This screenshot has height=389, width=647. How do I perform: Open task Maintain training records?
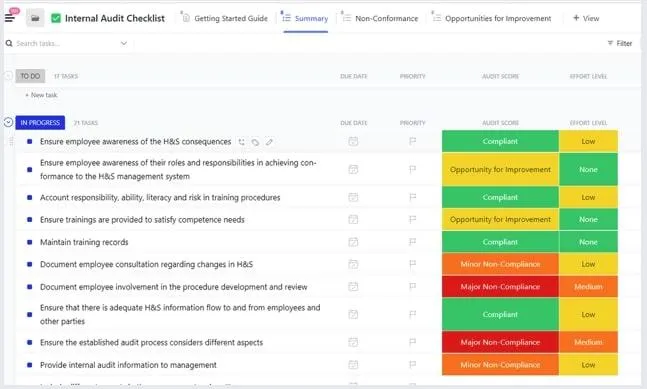click(84, 242)
